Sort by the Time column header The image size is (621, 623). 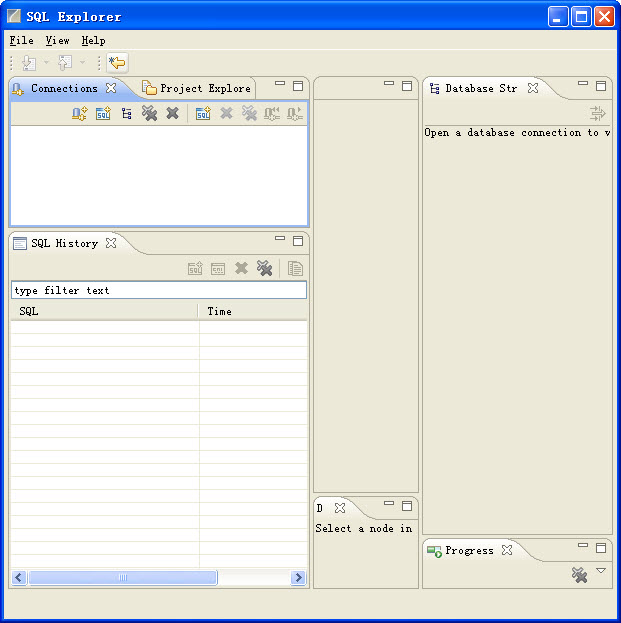tap(250, 311)
